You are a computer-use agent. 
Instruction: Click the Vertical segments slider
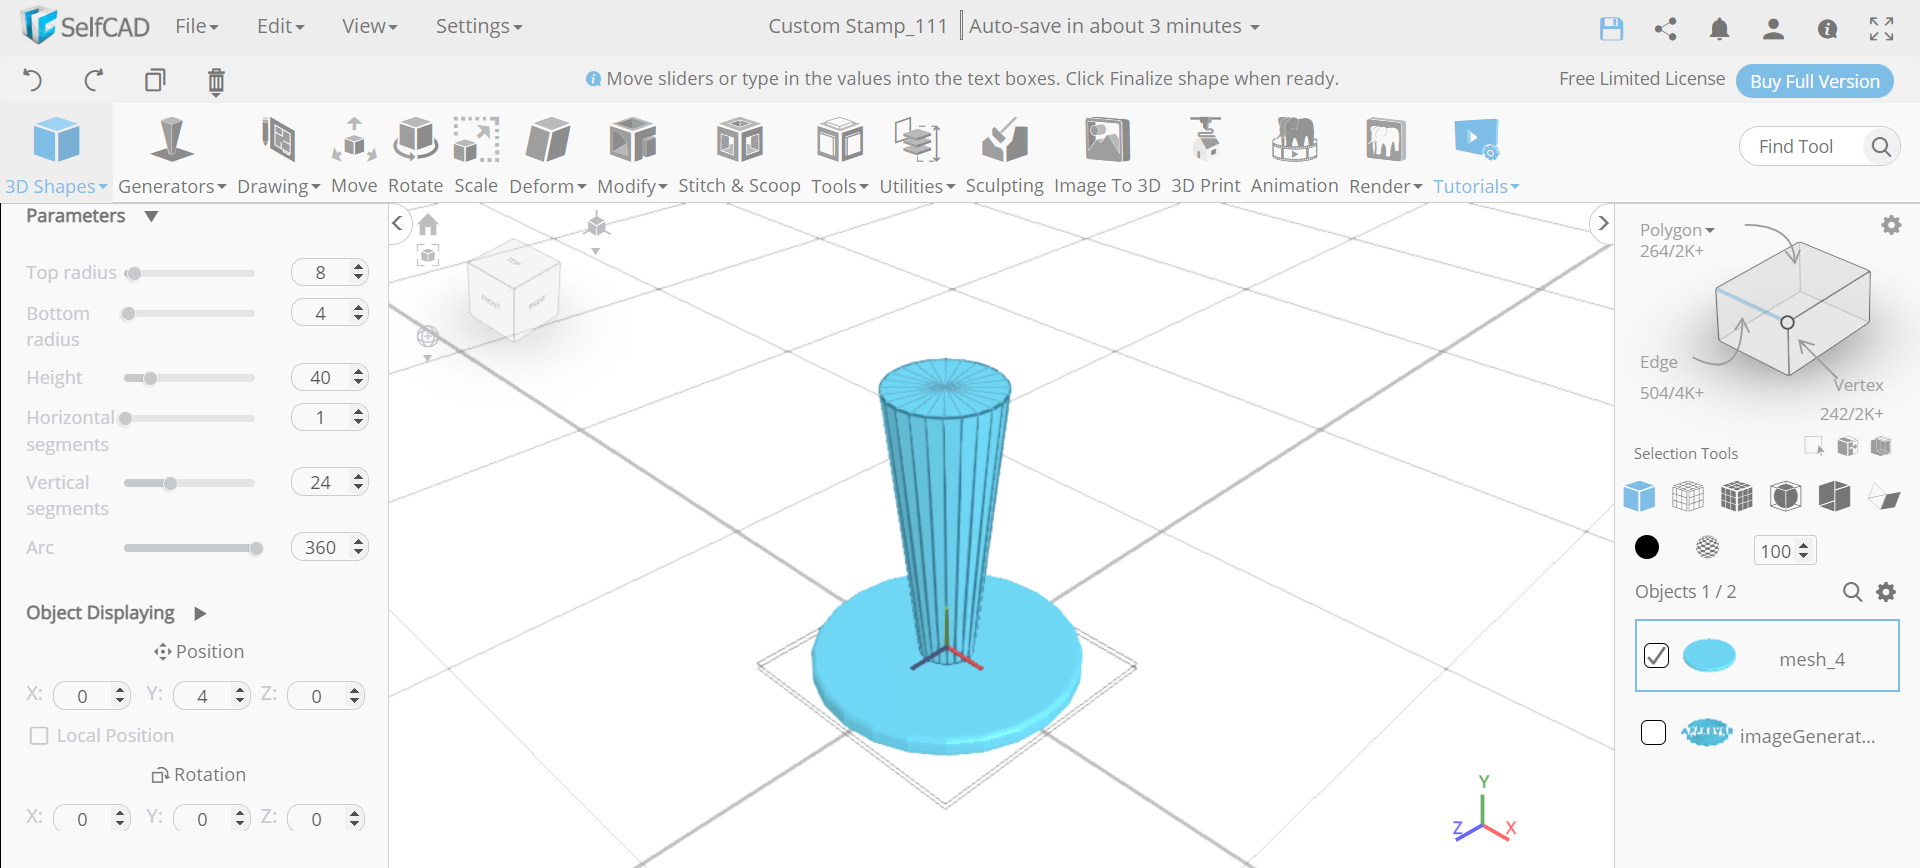pyautogui.click(x=189, y=483)
